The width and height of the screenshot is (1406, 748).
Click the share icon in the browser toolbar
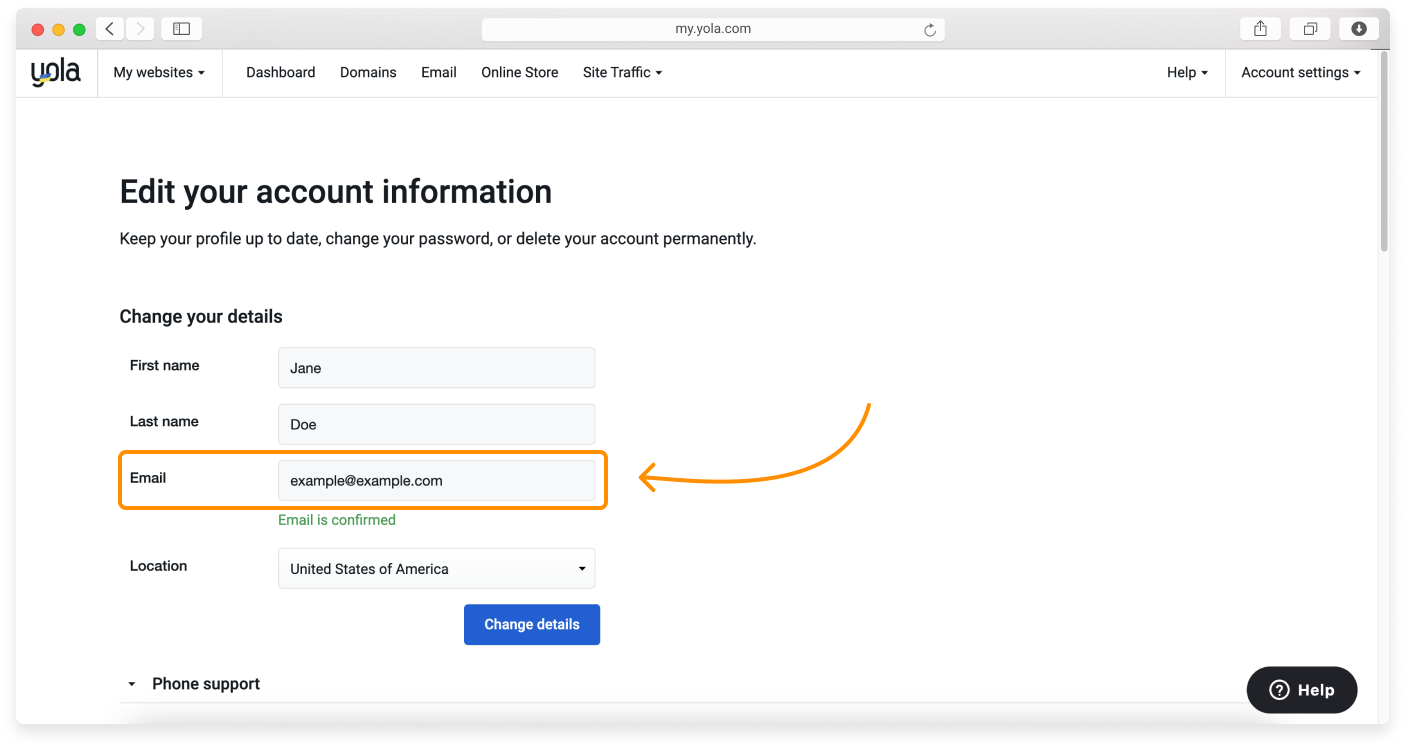click(x=1259, y=28)
